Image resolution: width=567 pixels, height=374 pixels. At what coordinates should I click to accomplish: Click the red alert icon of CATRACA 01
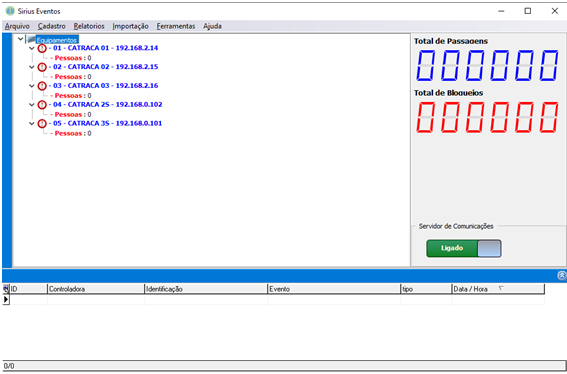coord(42,48)
